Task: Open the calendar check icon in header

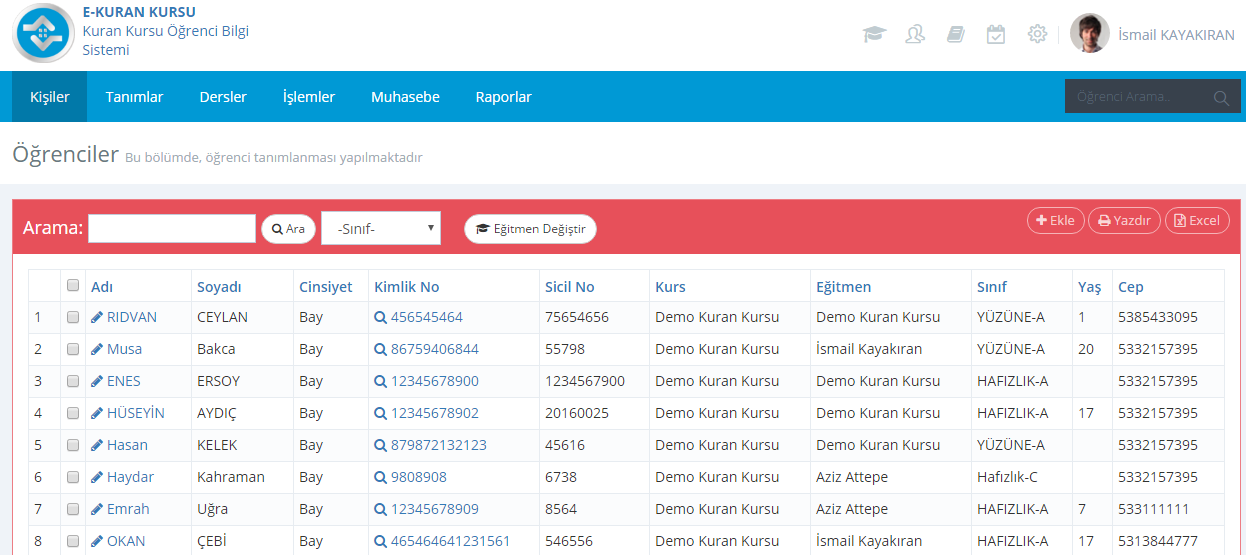Action: coord(996,34)
